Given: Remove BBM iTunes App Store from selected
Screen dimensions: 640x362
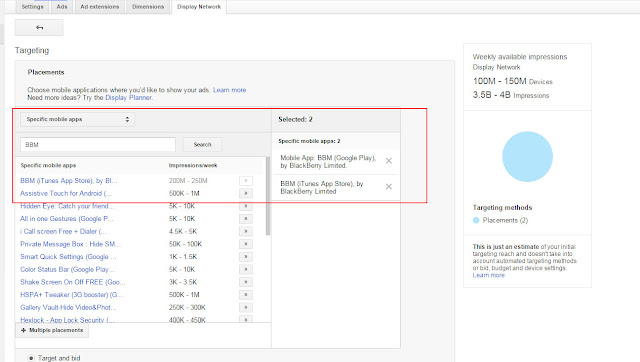Looking at the screenshot, I should click(389, 187).
